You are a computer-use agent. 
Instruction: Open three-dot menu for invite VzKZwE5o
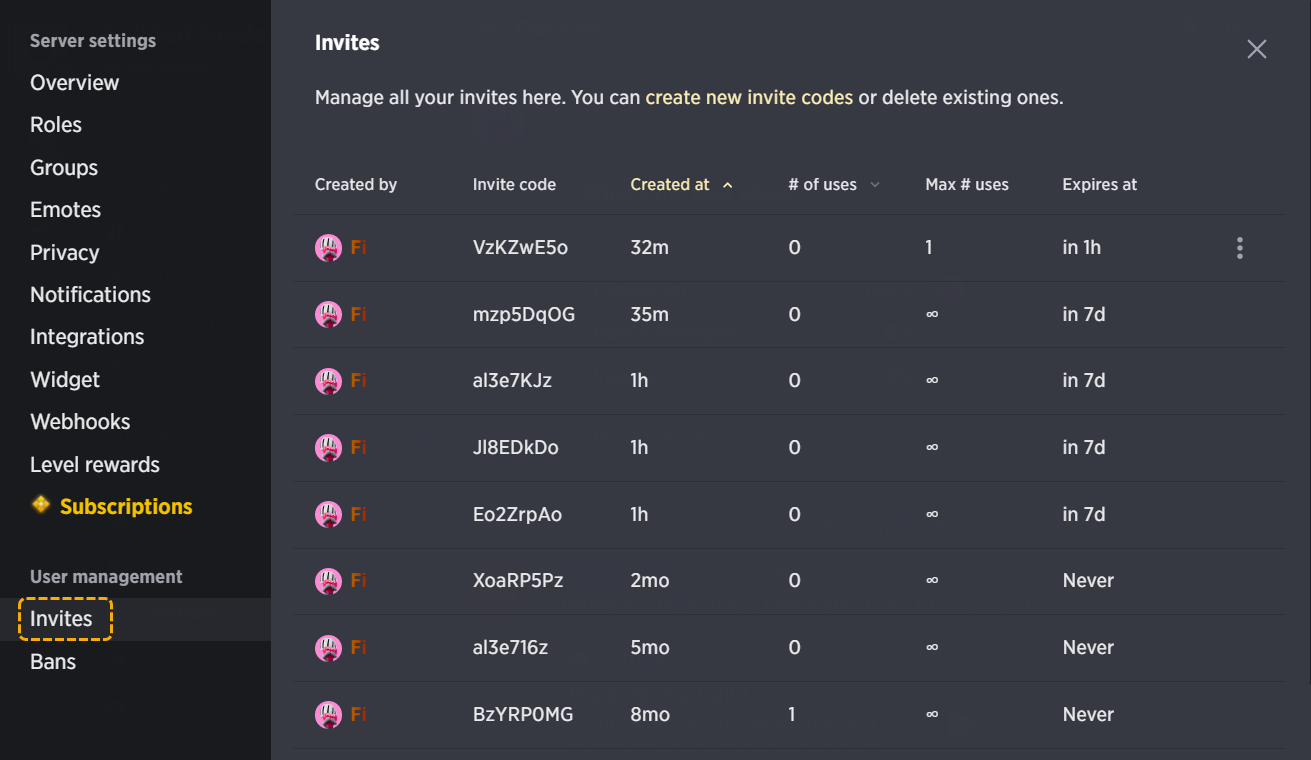(x=1239, y=248)
